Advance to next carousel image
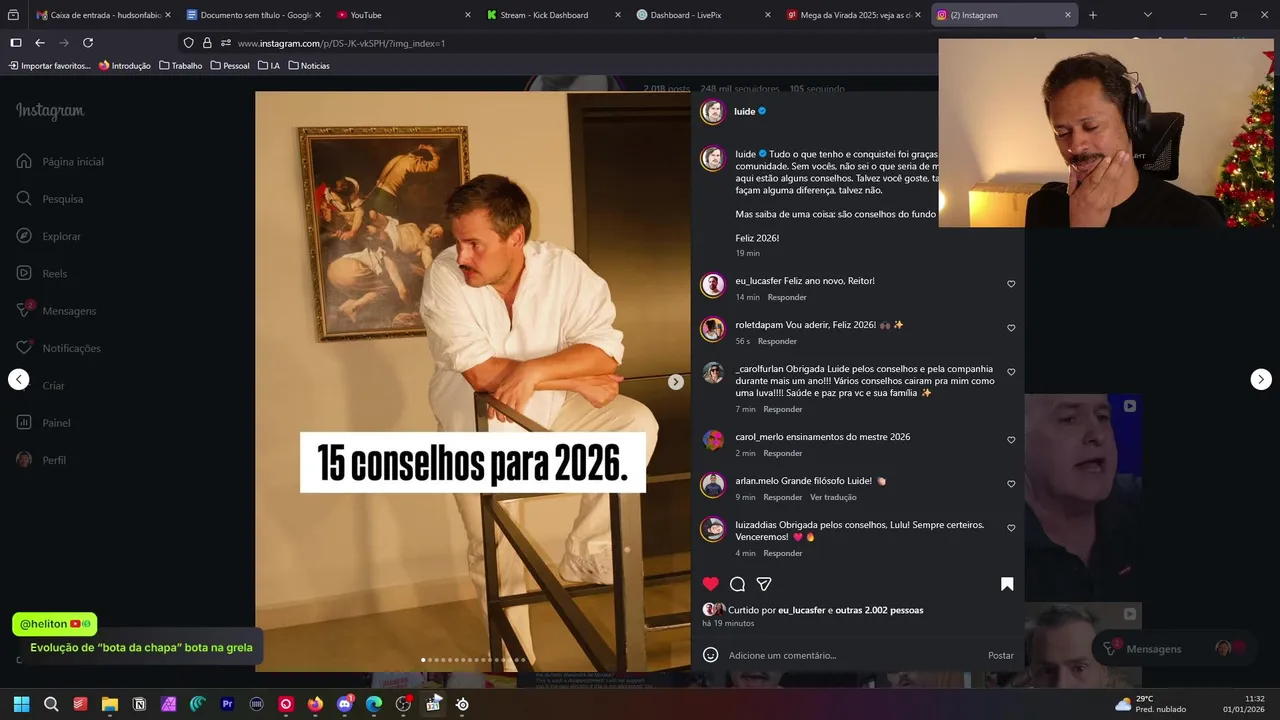This screenshot has width=1280, height=720. tap(676, 382)
